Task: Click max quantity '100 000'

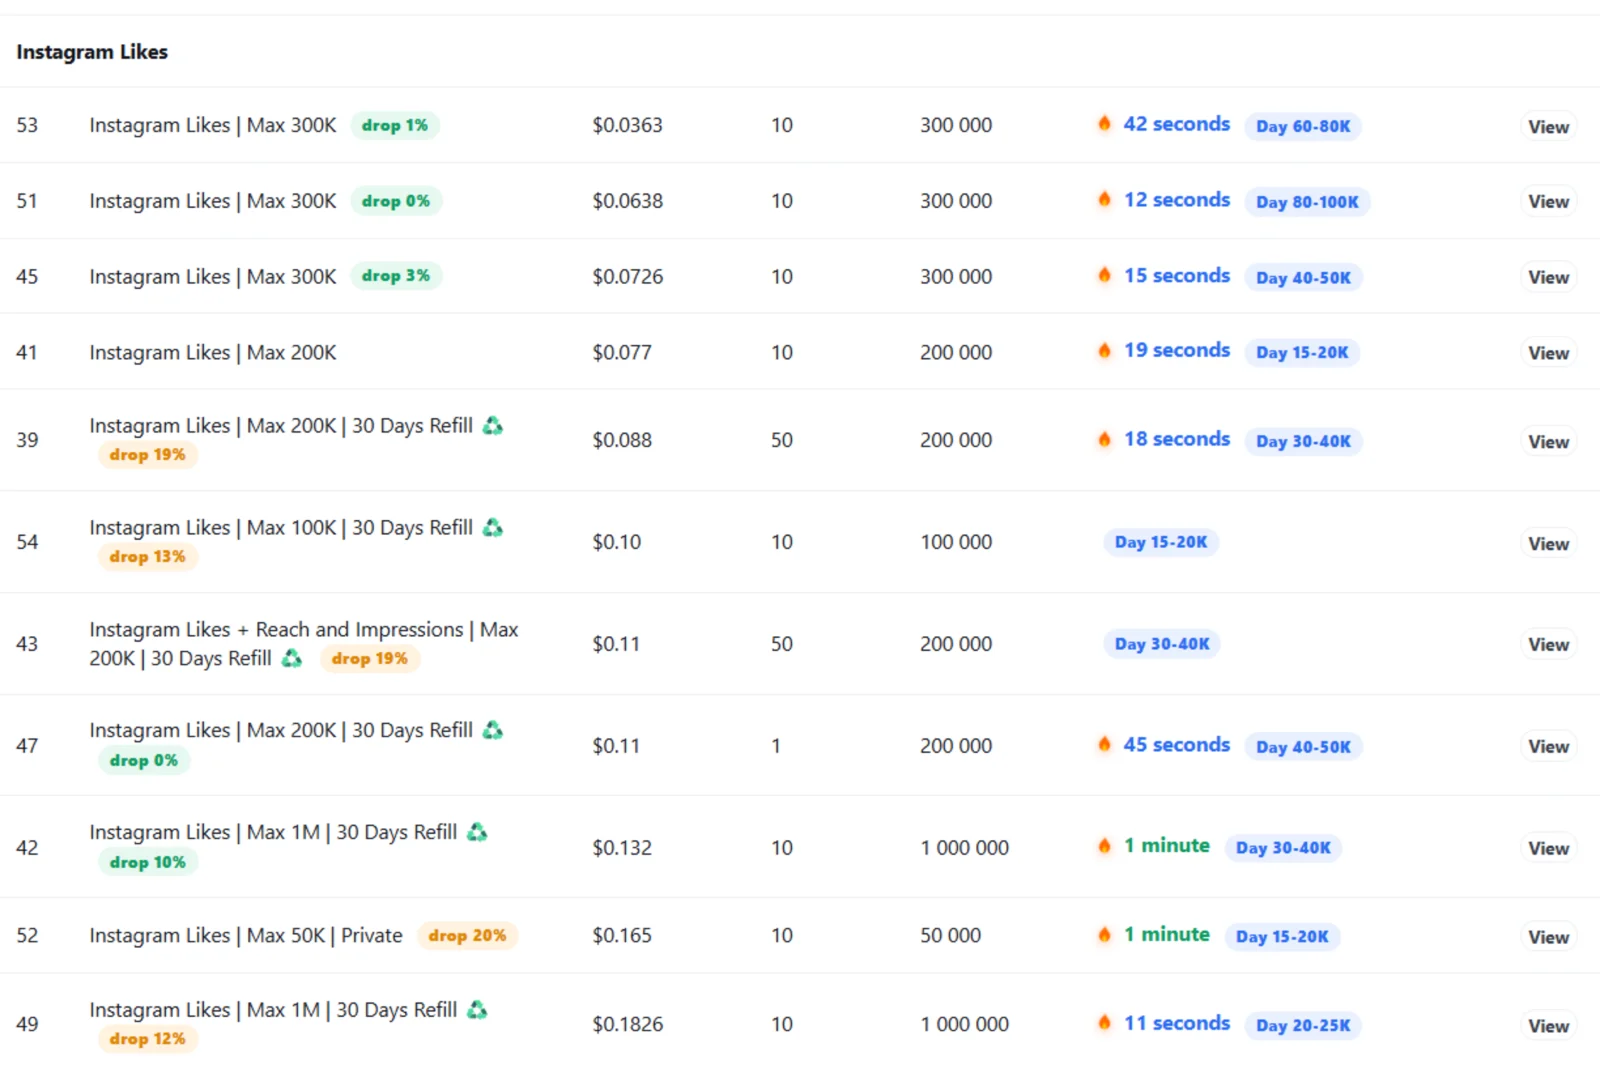Action: (x=956, y=542)
